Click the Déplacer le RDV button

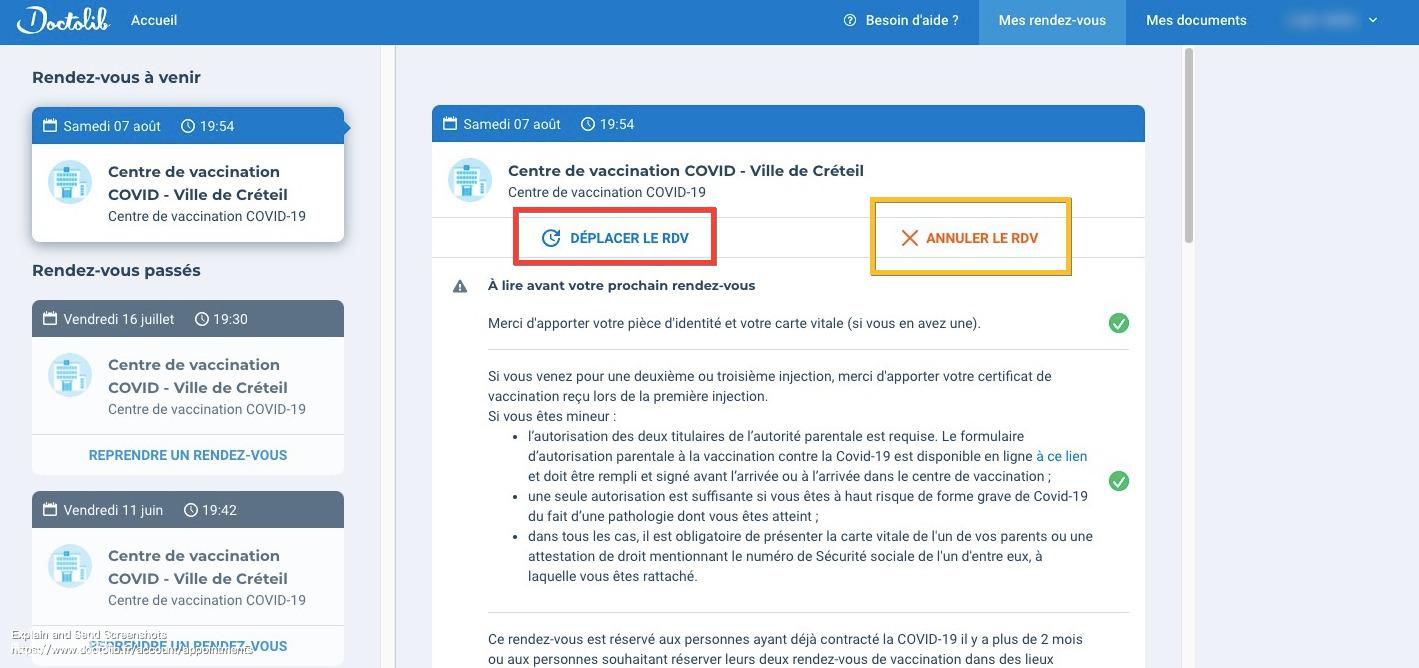point(615,238)
